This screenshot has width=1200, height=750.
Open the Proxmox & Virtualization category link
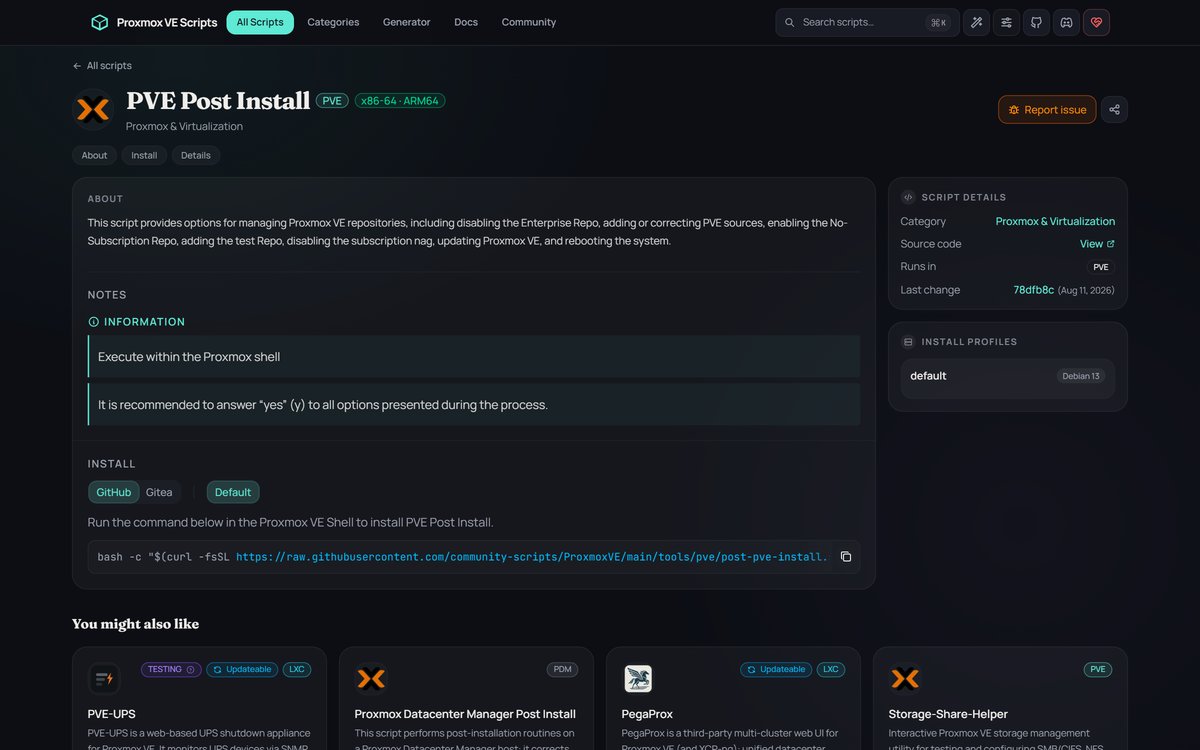1055,221
